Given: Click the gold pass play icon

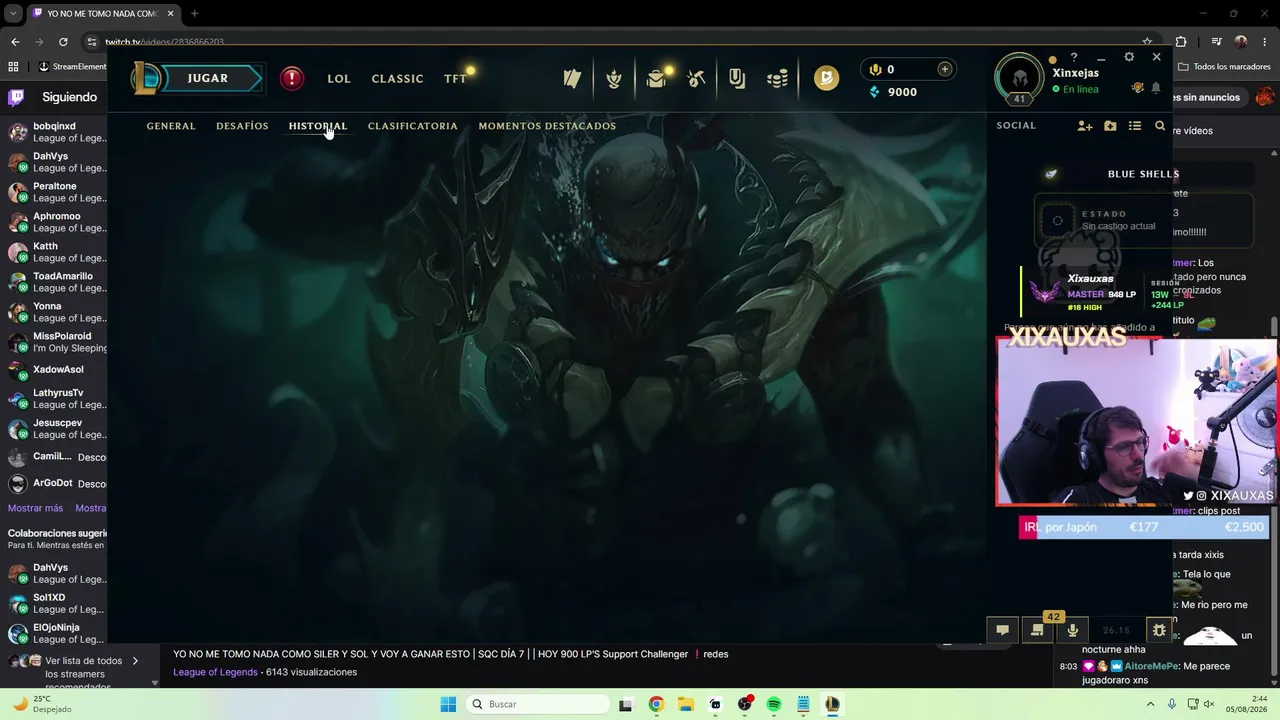Looking at the screenshot, I should click(826, 78).
